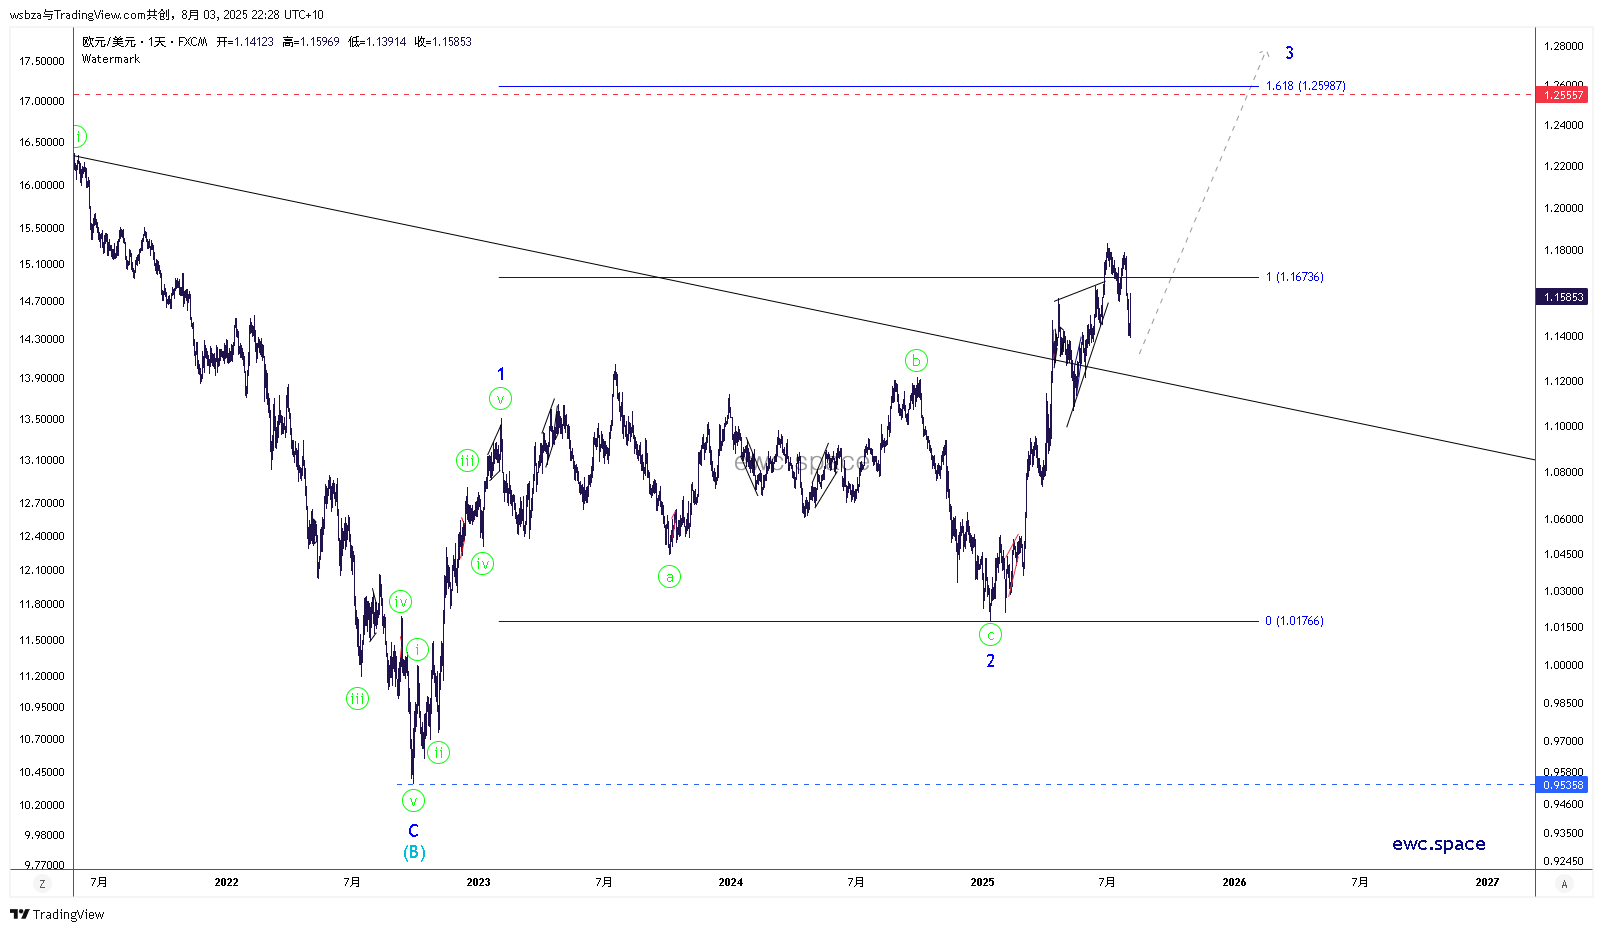This screenshot has width=1603, height=932.
Task: Click the blue 0.95358 price label
Action: (1563, 785)
